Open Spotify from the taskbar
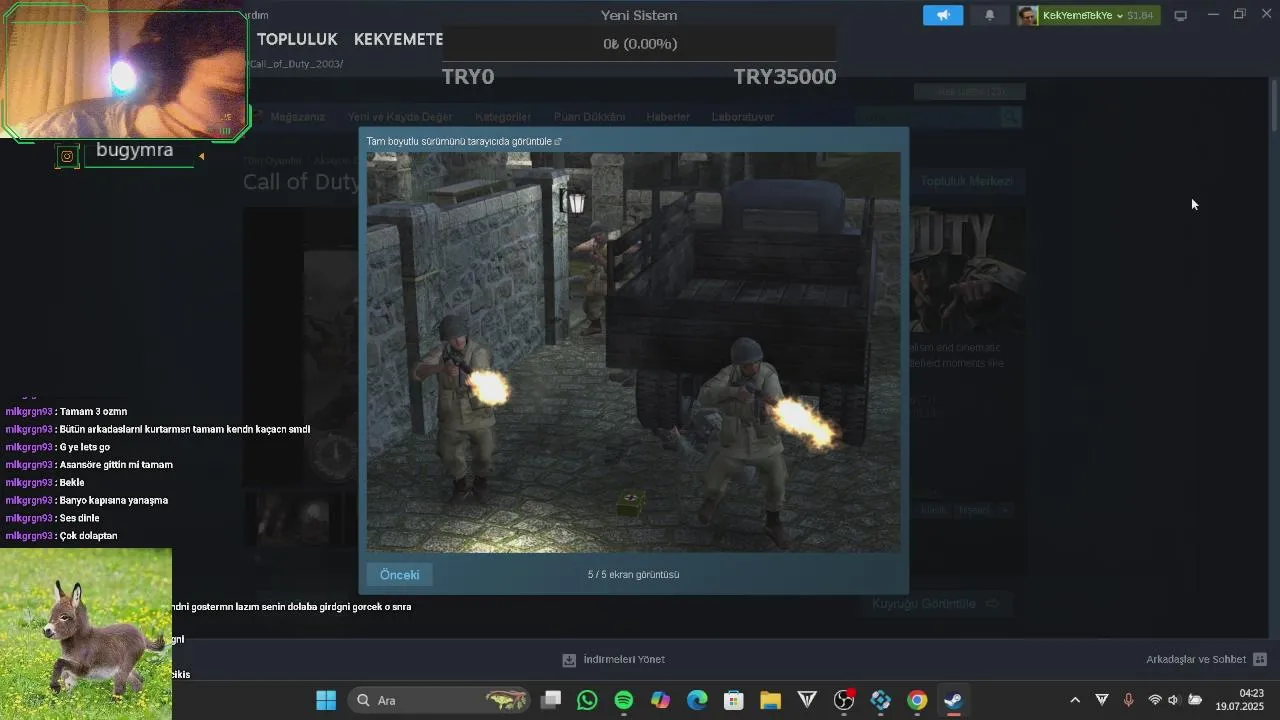The width and height of the screenshot is (1280, 720). 624,700
